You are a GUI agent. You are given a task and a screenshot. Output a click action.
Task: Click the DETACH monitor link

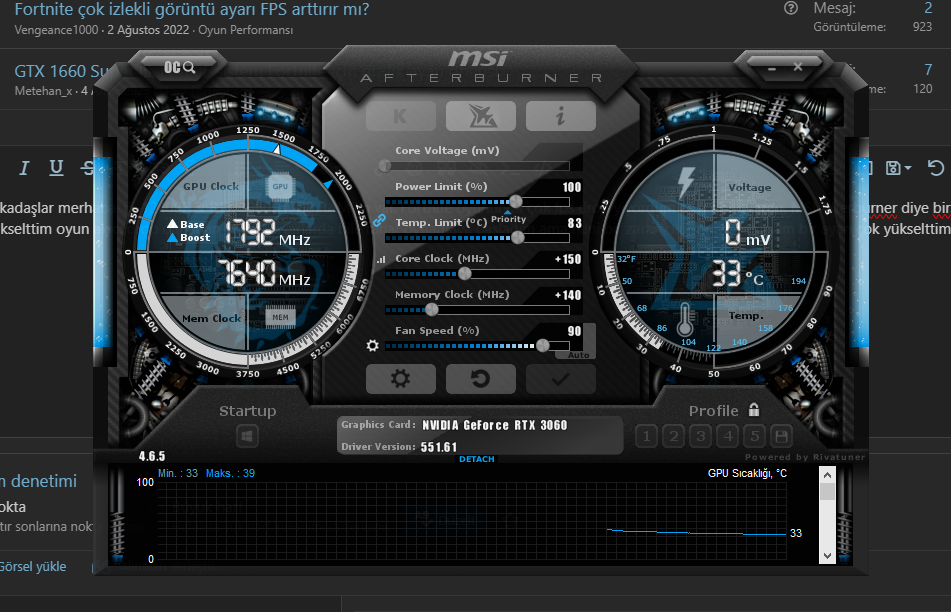pyautogui.click(x=477, y=459)
